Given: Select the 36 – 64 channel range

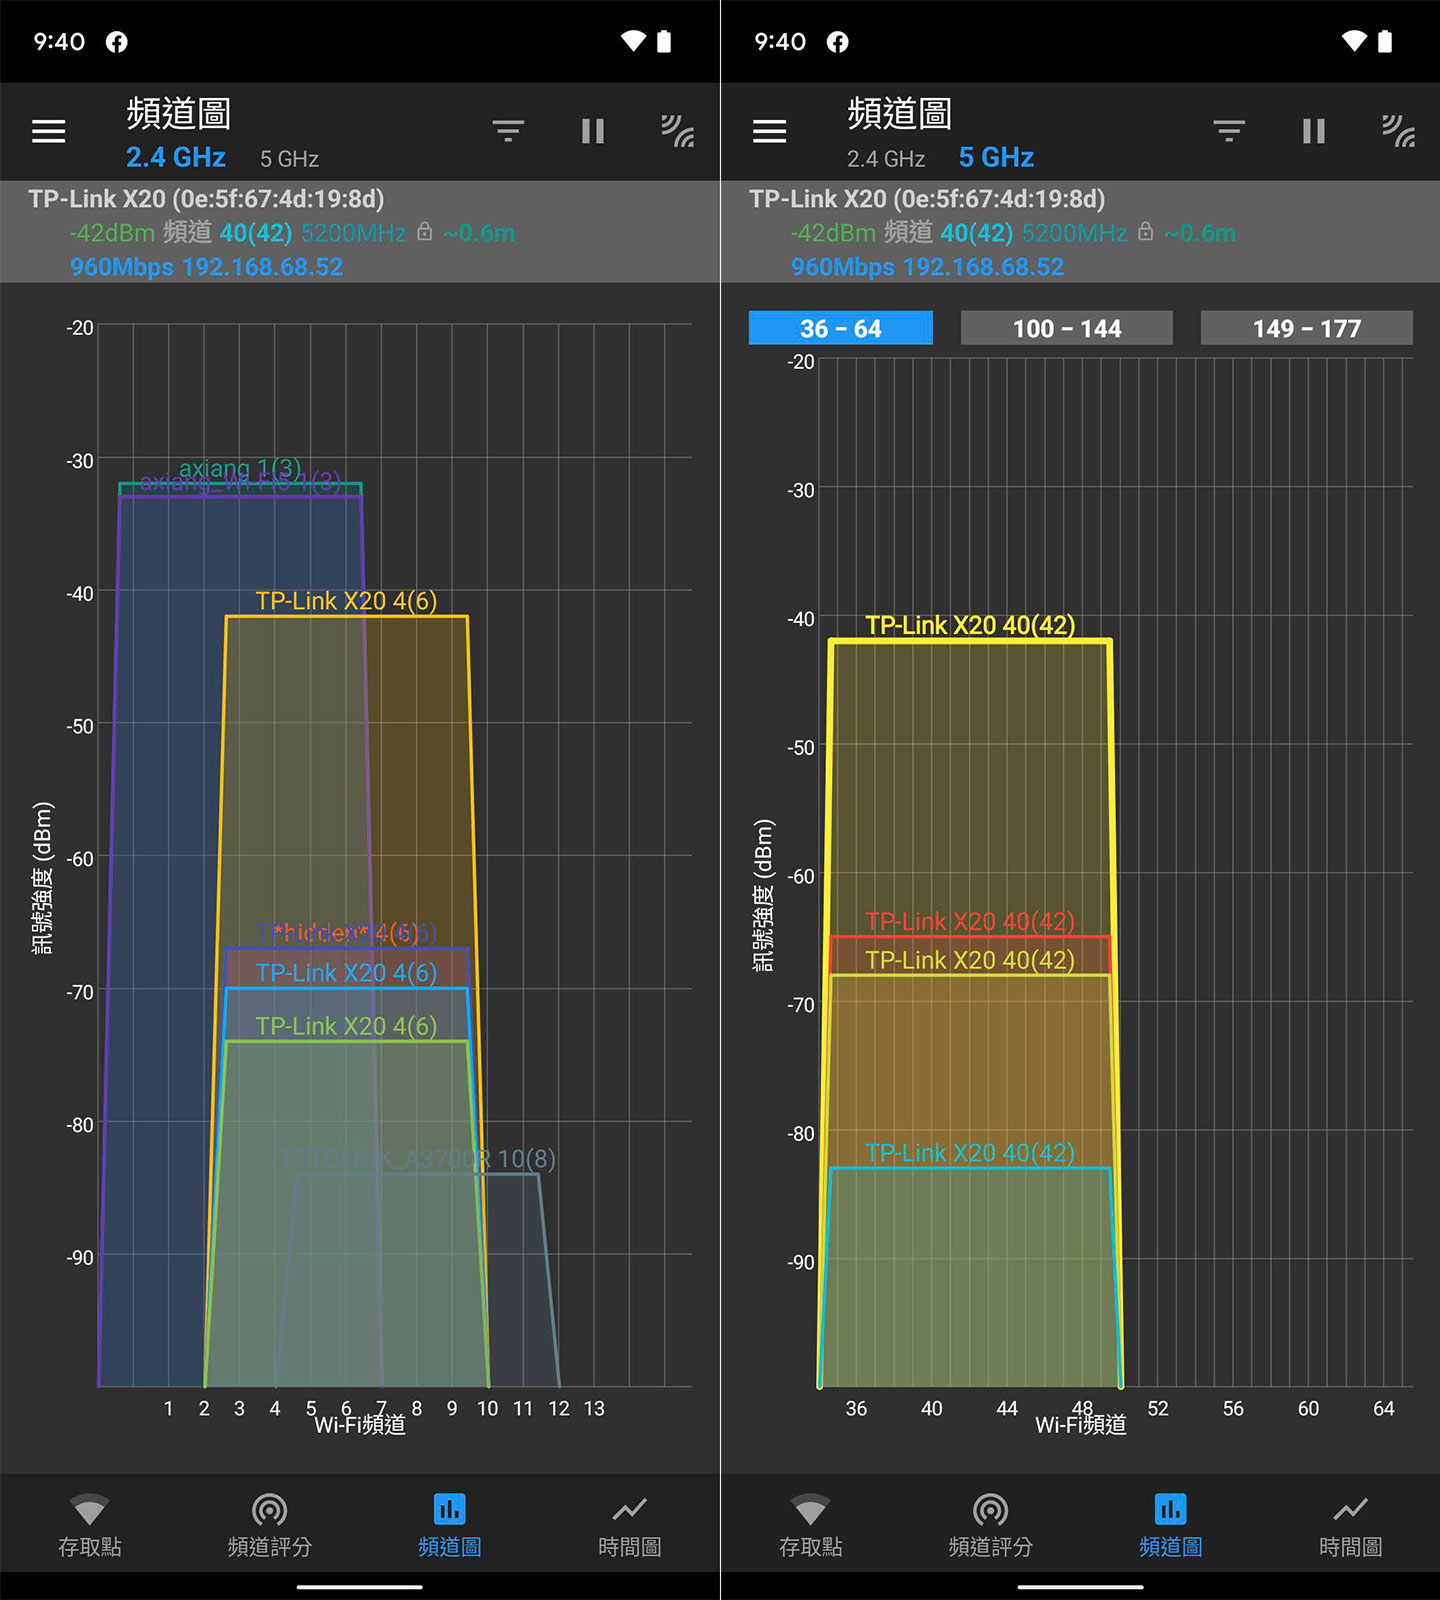Looking at the screenshot, I should (x=841, y=328).
